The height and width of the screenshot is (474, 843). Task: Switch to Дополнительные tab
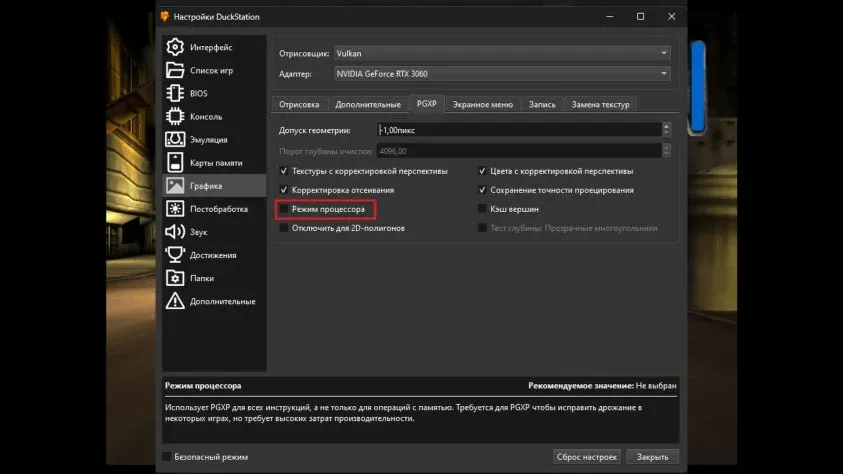pyautogui.click(x=368, y=104)
